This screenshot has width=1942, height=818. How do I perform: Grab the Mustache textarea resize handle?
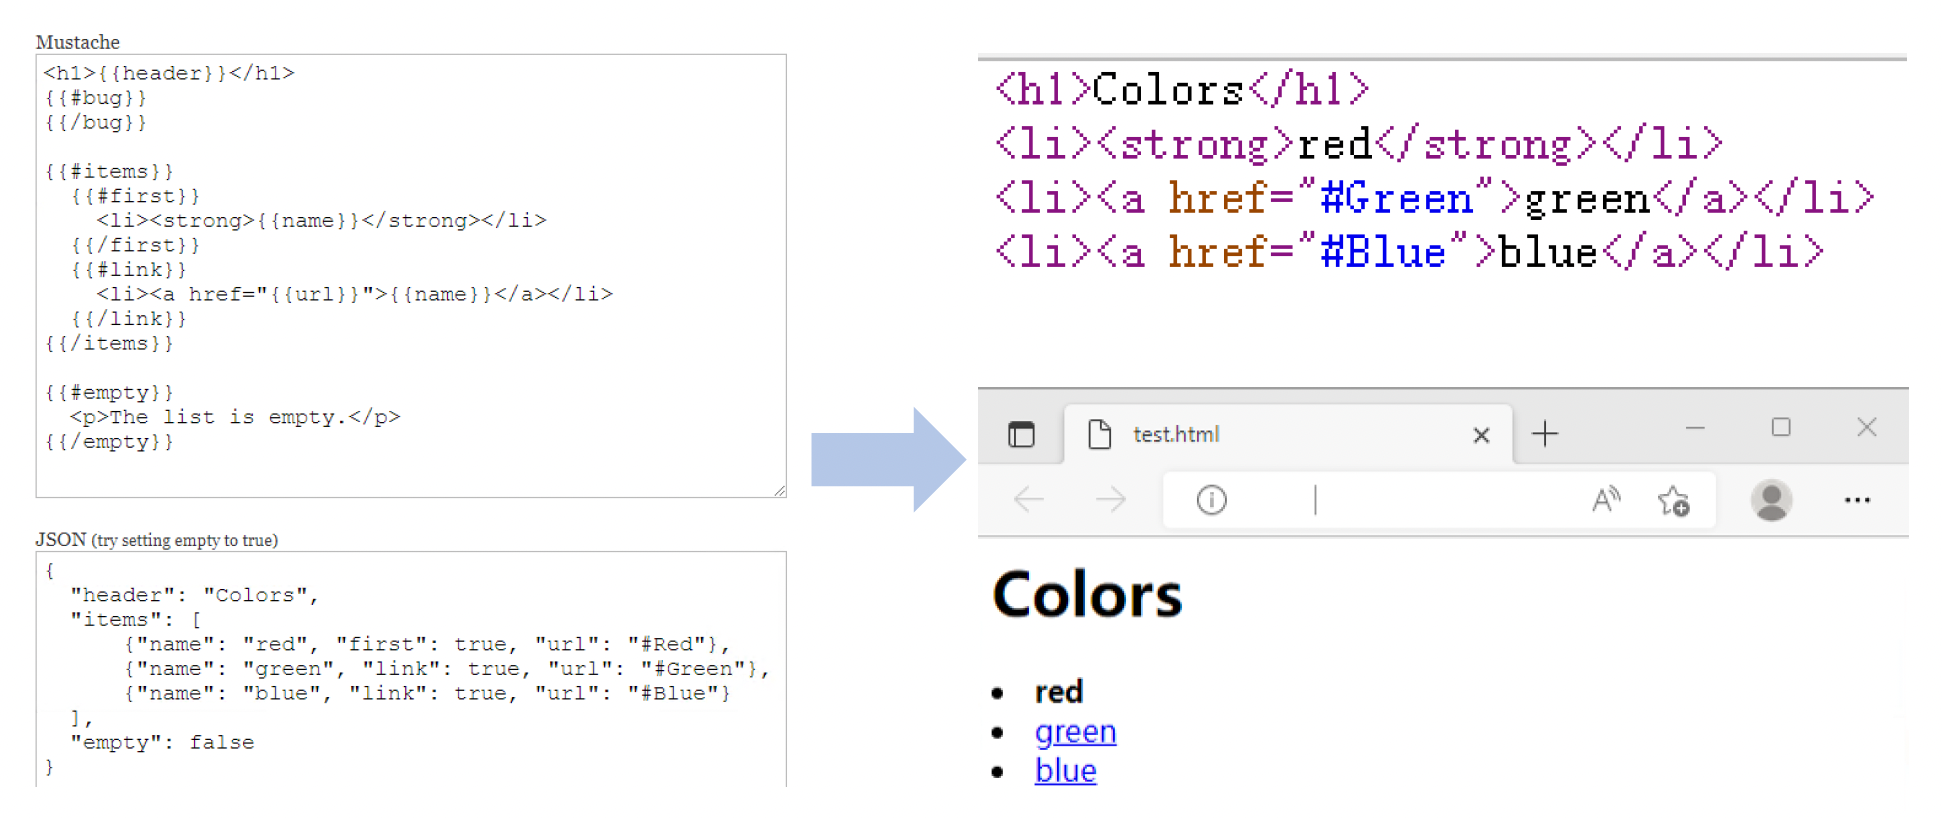tap(780, 490)
